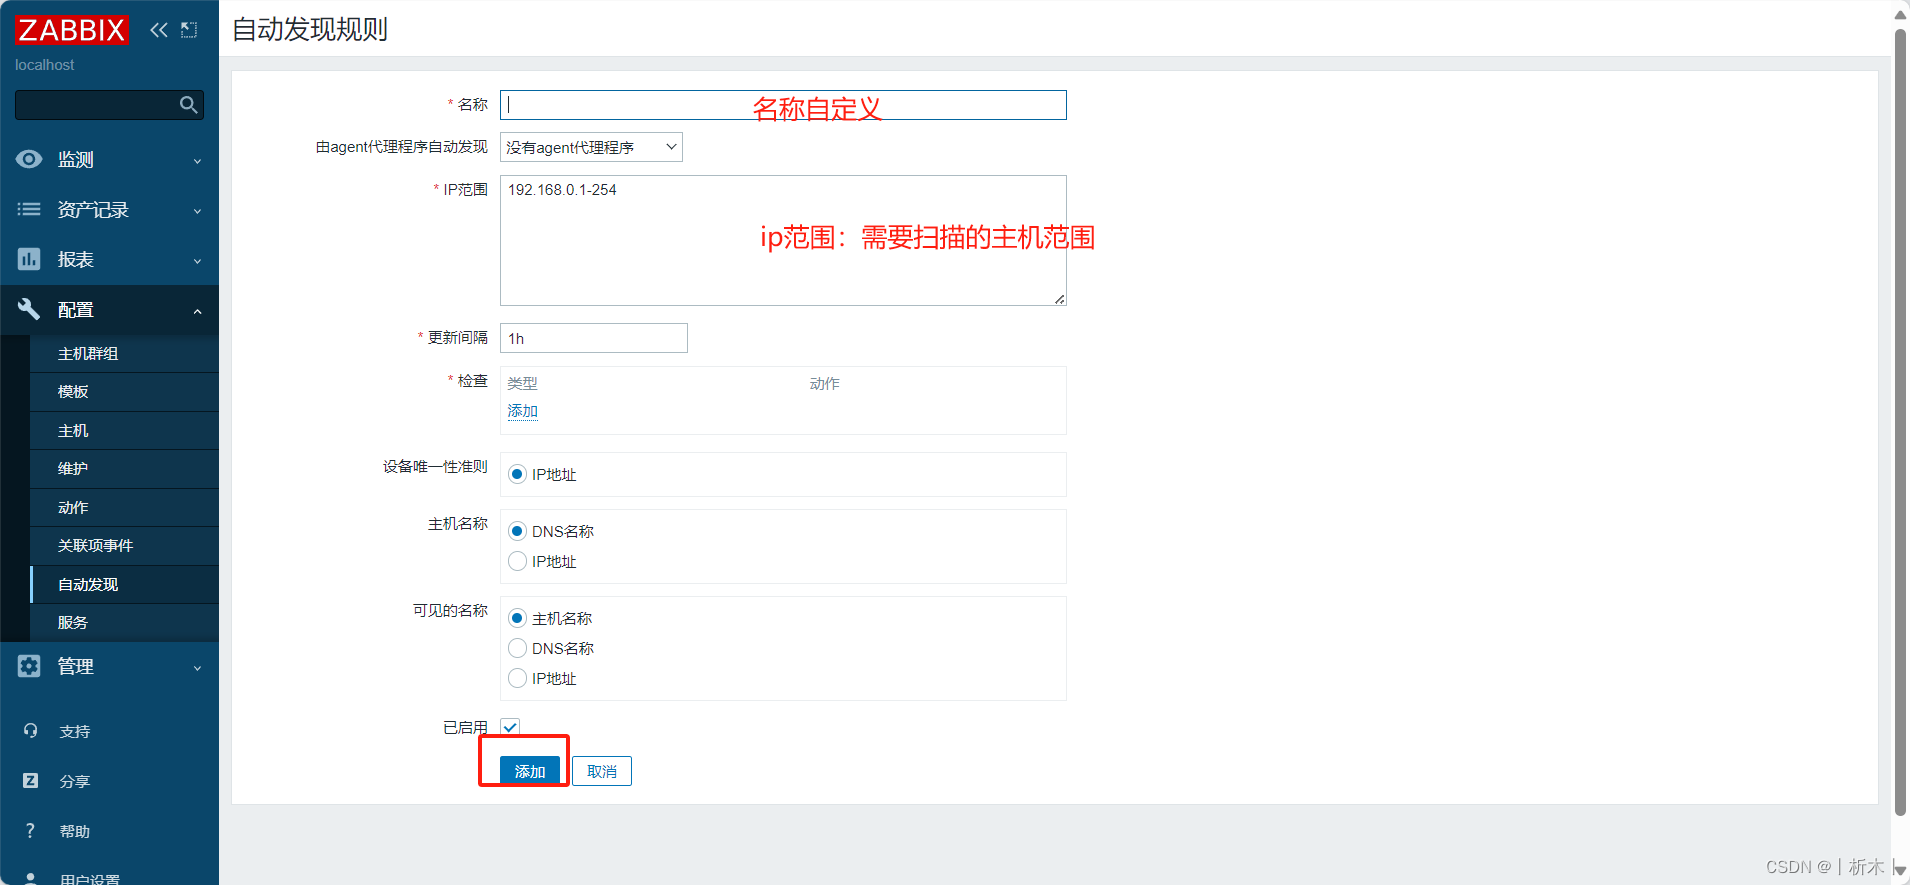This screenshot has height=885, width=1910.
Task: Select IP地址 radio under 主机名称
Action: click(x=517, y=561)
